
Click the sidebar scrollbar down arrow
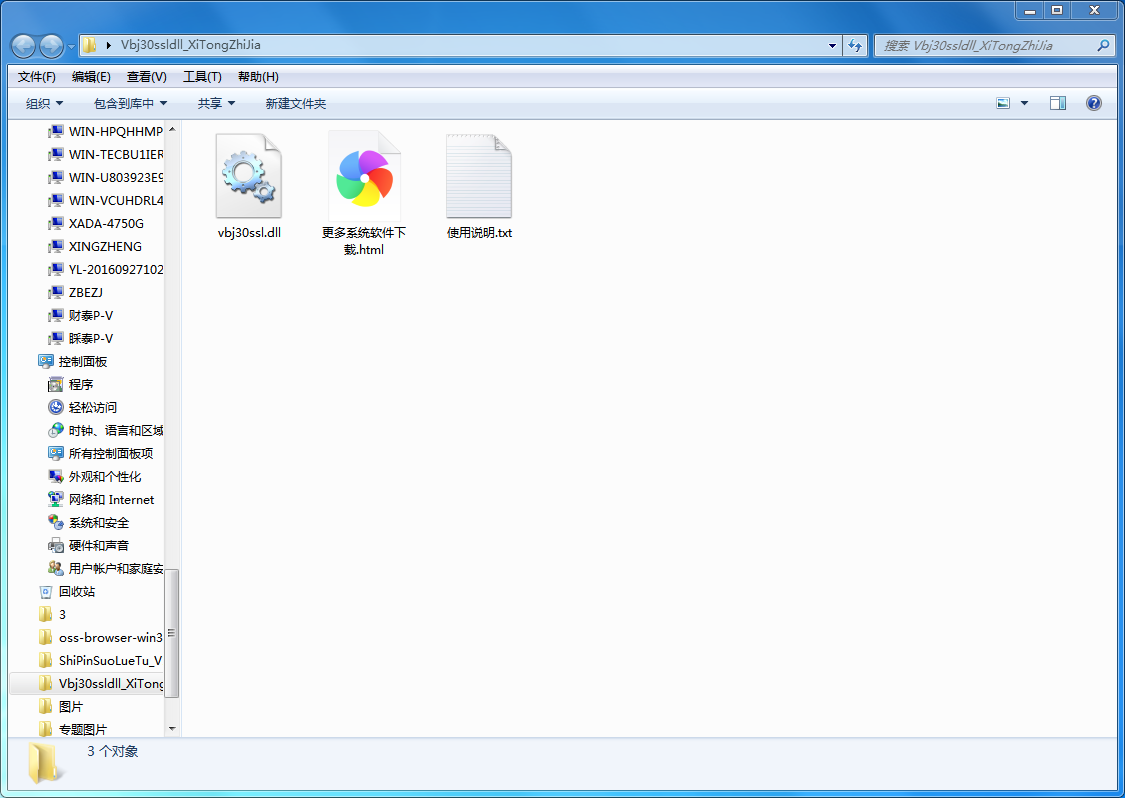[x=171, y=729]
